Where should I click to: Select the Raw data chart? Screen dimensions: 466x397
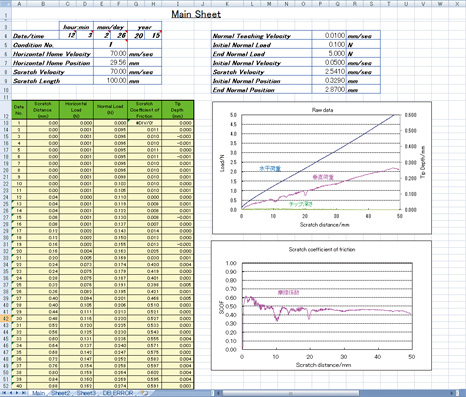(322, 168)
